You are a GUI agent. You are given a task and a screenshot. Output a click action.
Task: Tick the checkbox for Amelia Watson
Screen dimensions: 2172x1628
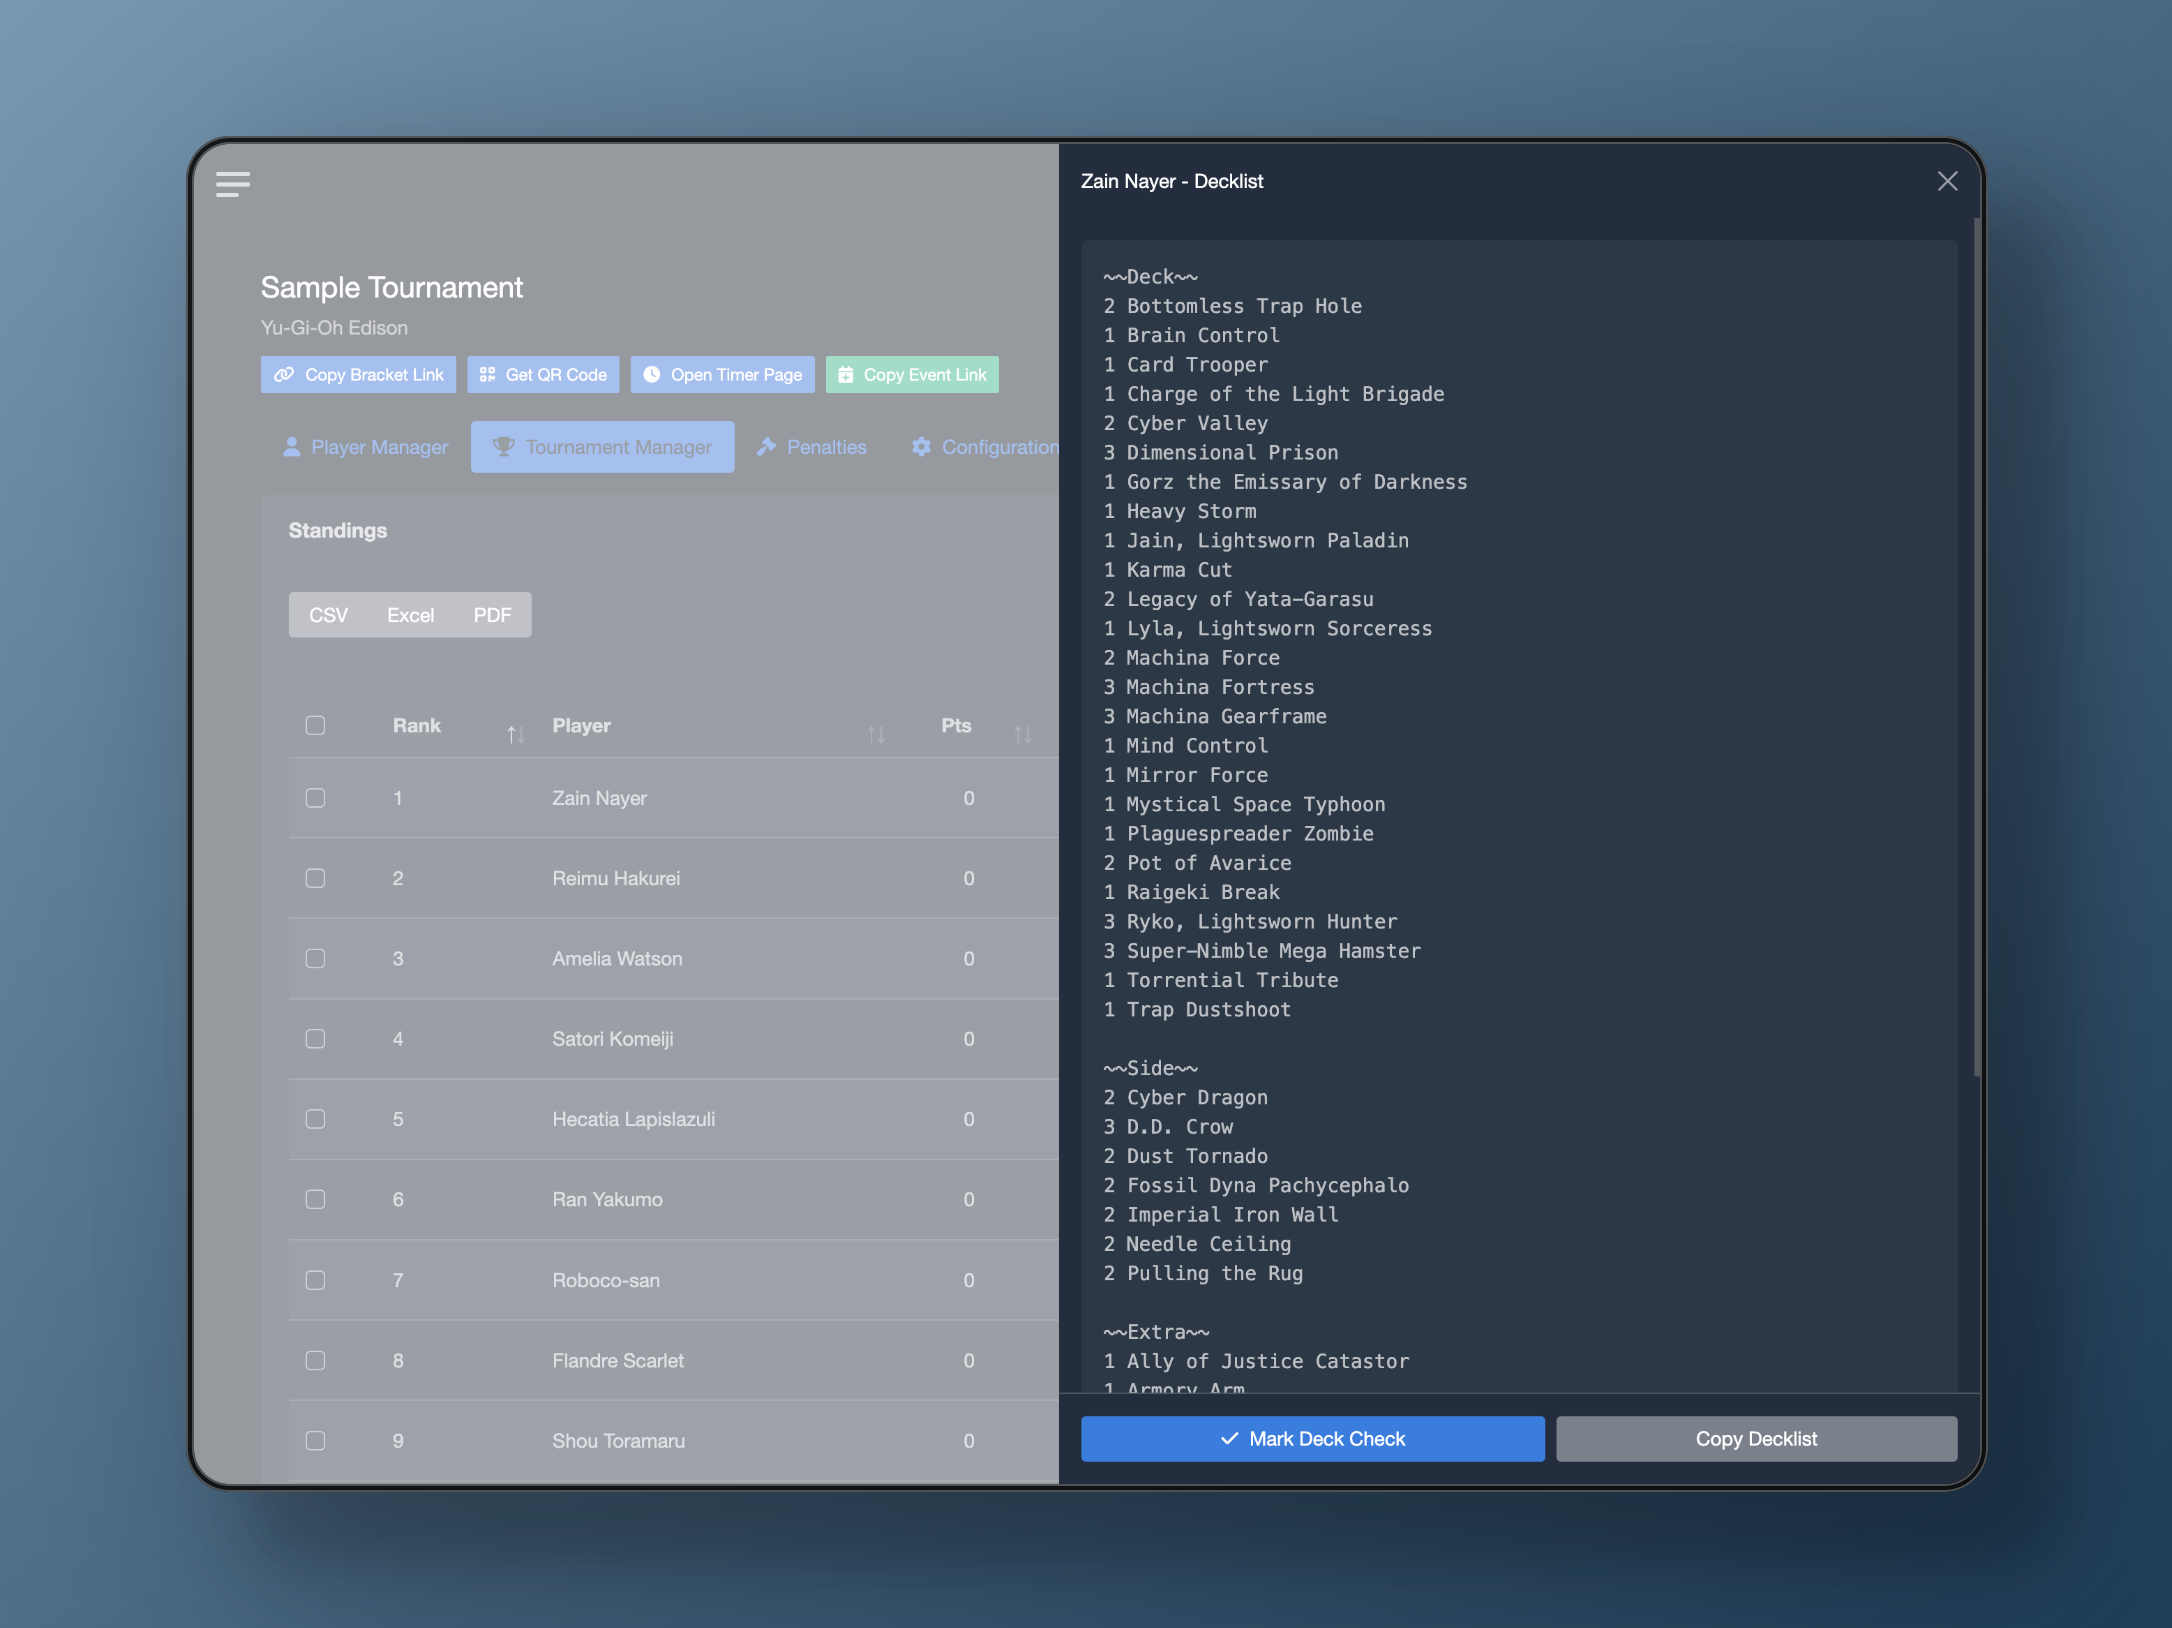point(315,958)
